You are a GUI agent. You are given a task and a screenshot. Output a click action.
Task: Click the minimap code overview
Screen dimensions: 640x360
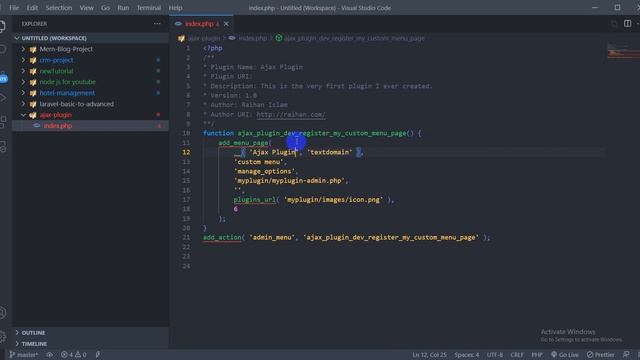(x=623, y=51)
